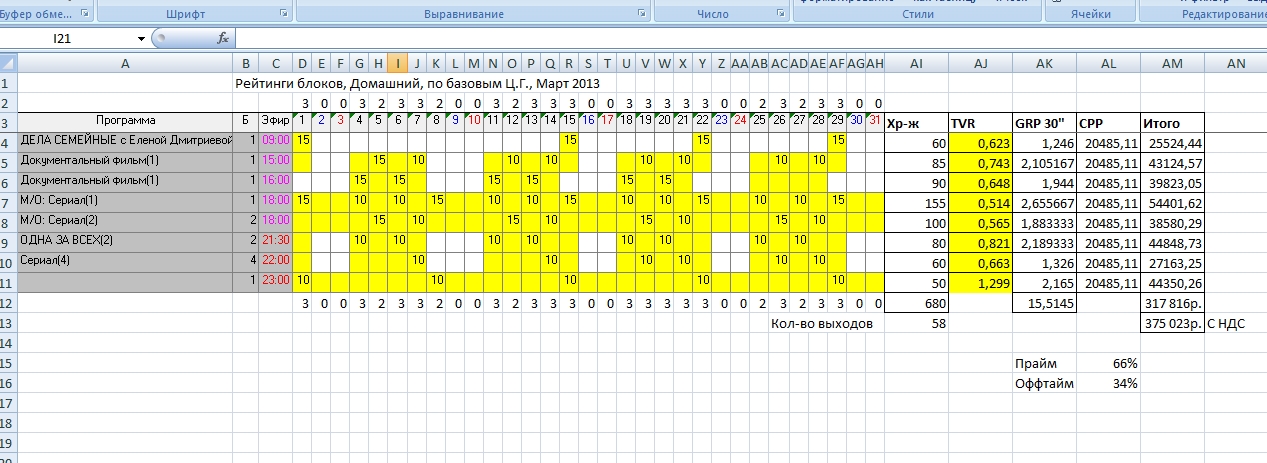Screen dimensions: 1267x463
Task: Click the fx insert function icon
Action: [223, 38]
